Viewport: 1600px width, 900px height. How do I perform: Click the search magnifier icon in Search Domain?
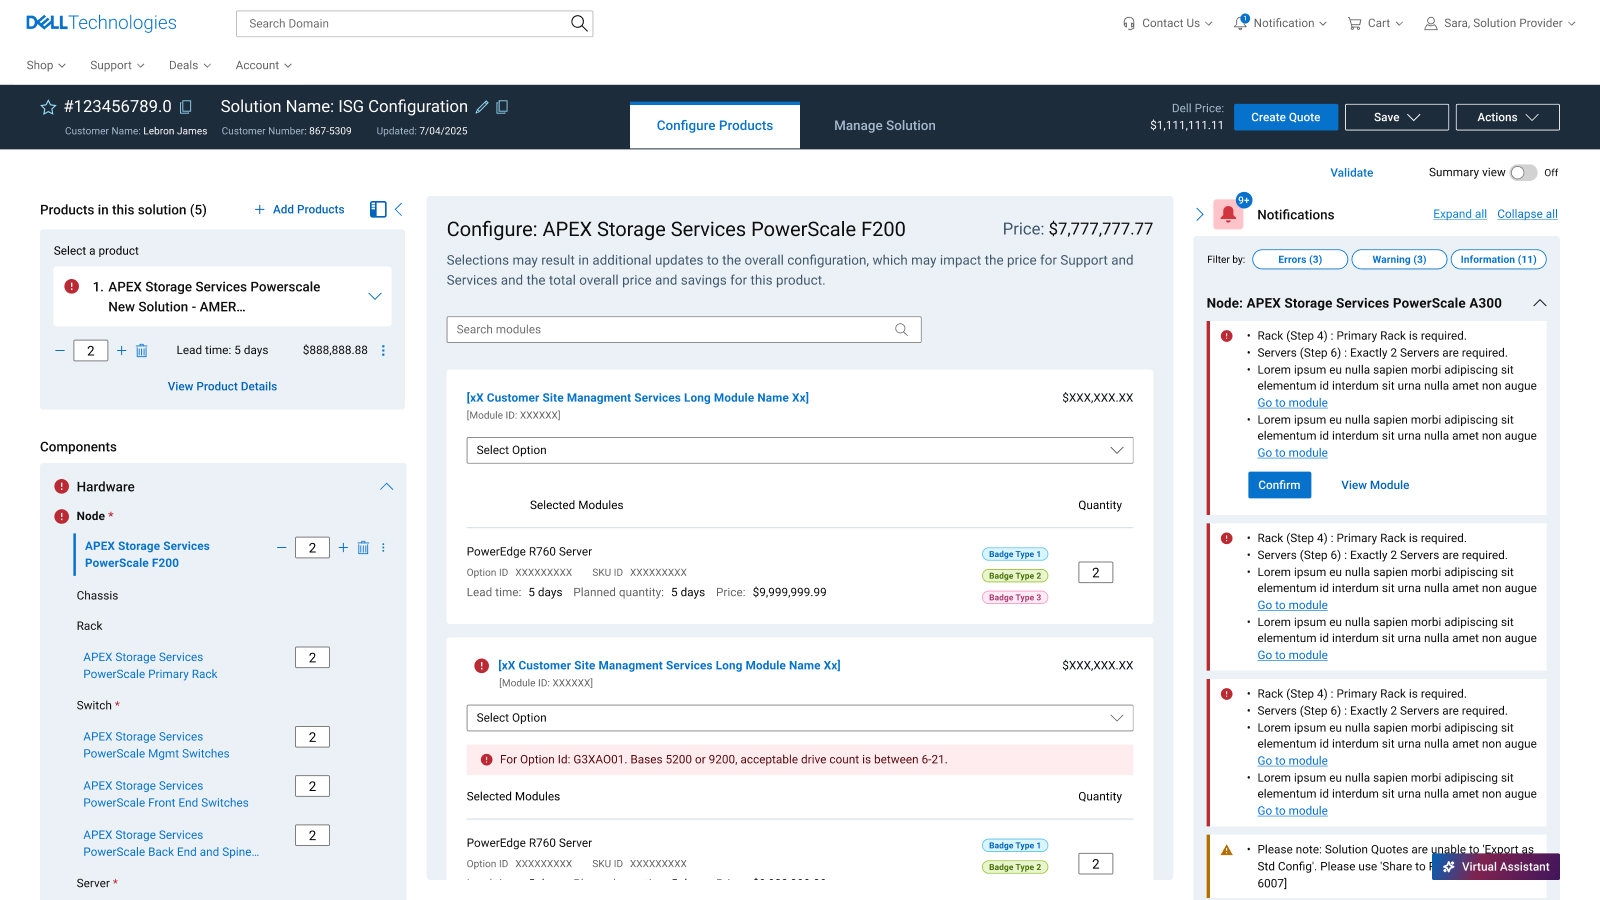click(579, 23)
